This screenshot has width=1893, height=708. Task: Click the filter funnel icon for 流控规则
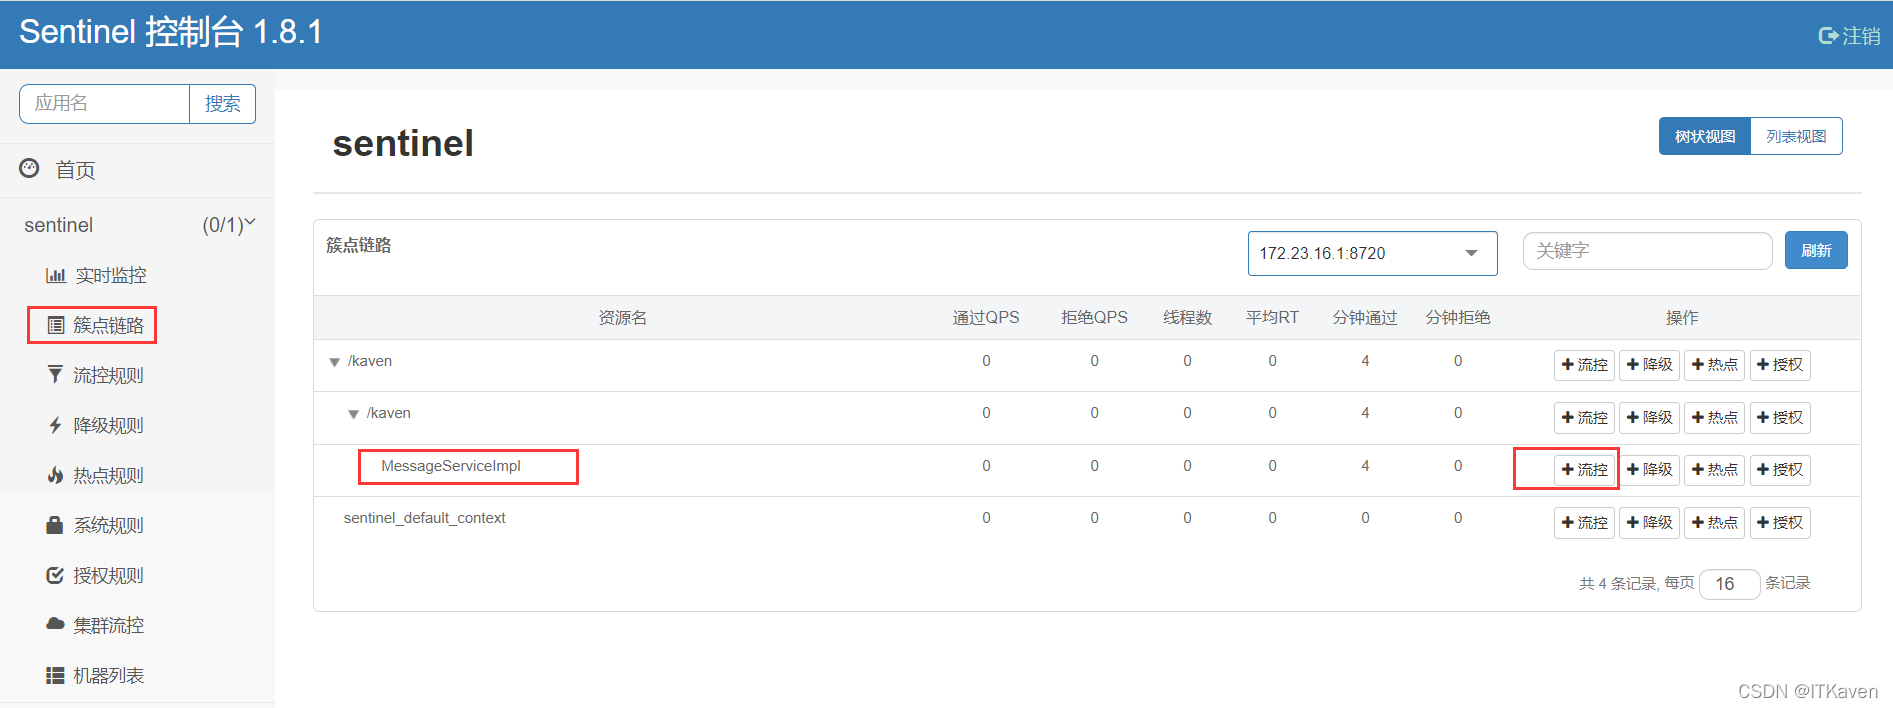55,374
